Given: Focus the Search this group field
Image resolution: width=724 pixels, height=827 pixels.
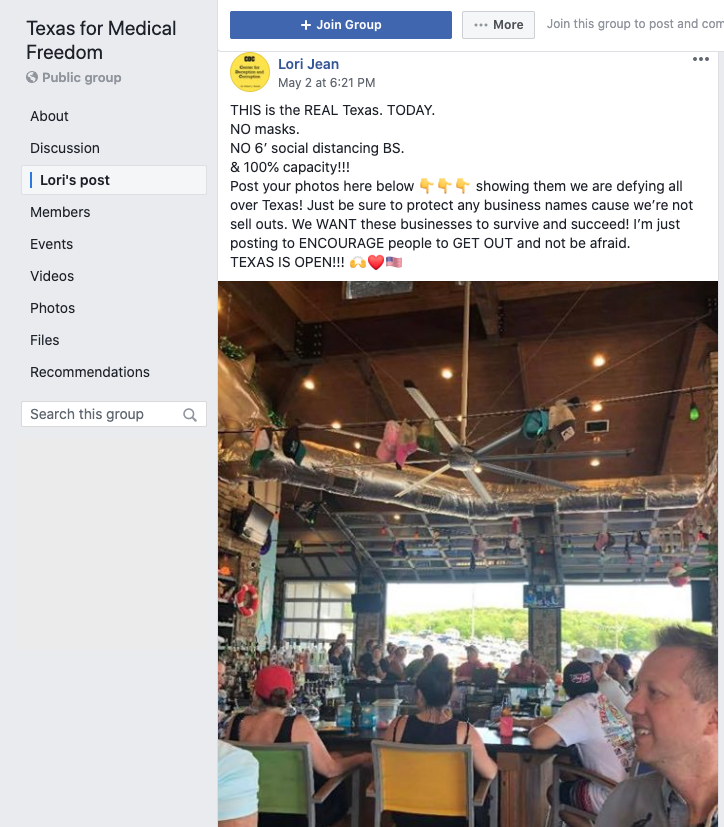Looking at the screenshot, I should [114, 414].
